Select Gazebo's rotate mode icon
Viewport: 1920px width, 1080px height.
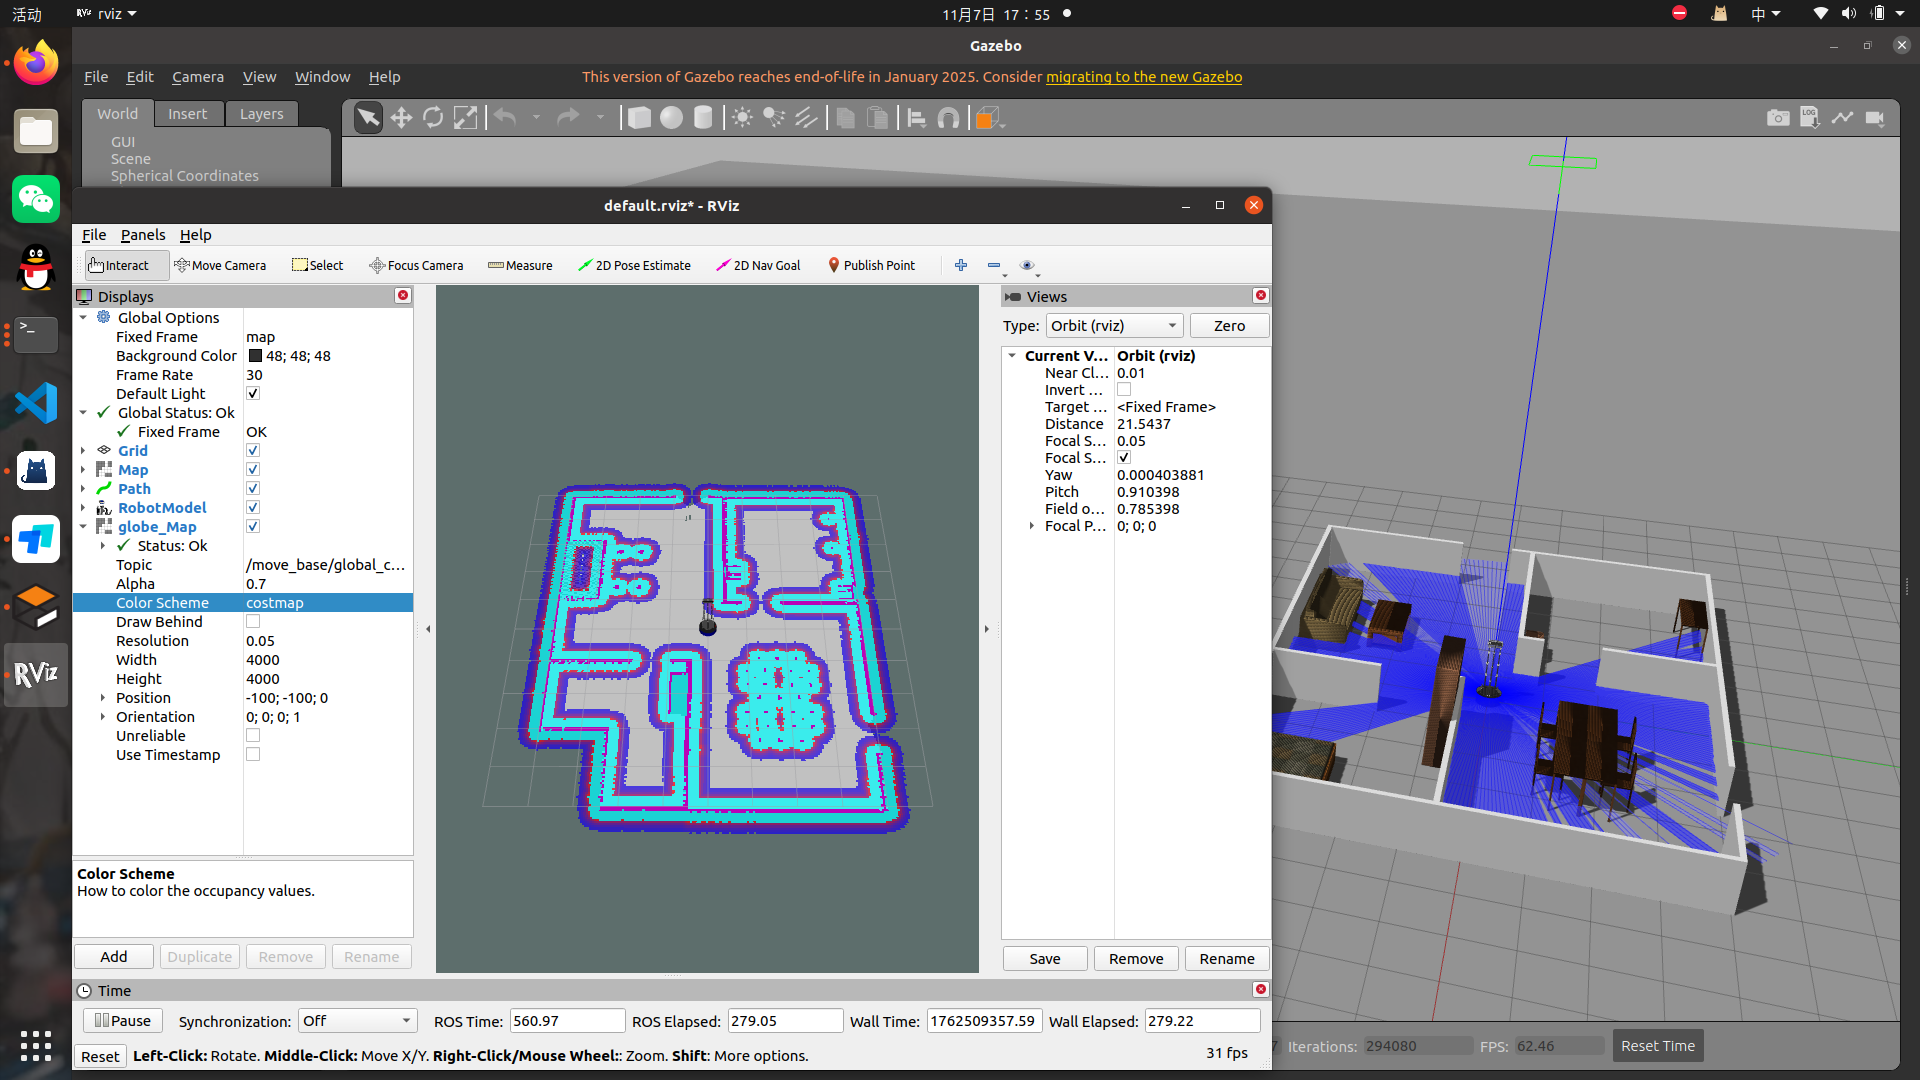pyautogui.click(x=433, y=118)
